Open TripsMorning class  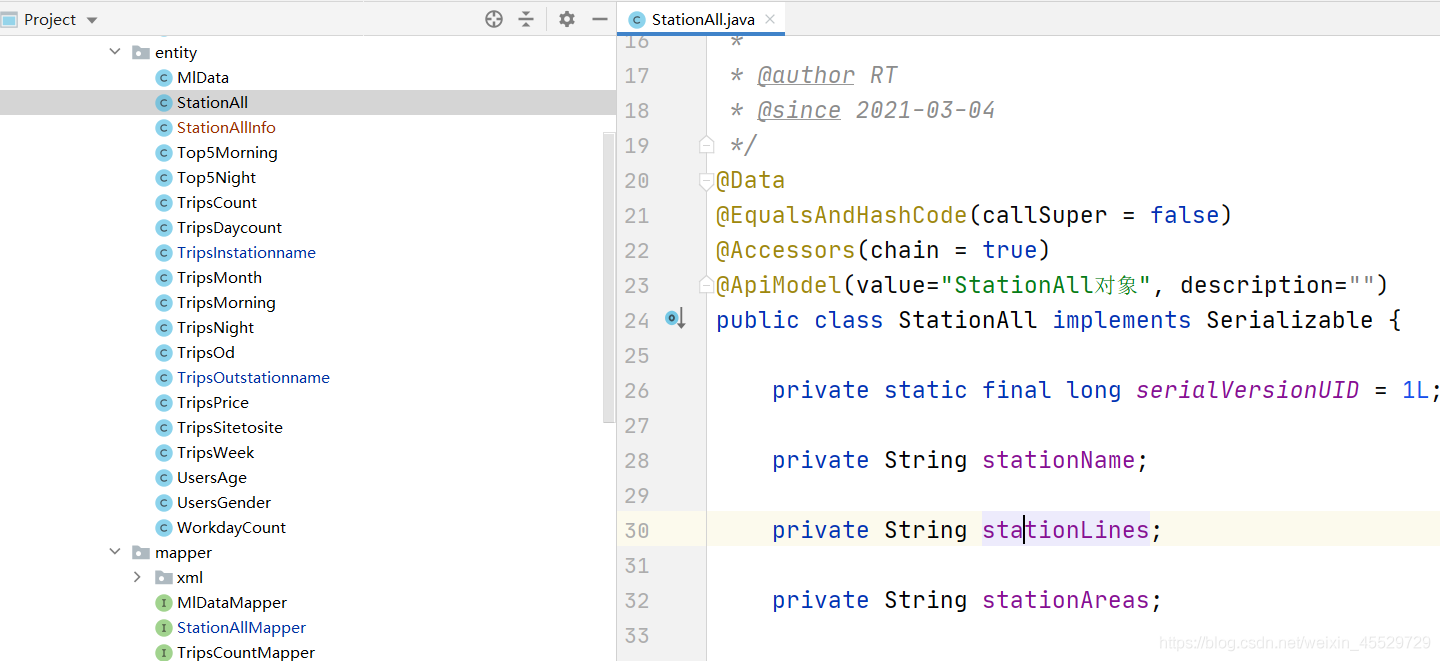pos(226,302)
